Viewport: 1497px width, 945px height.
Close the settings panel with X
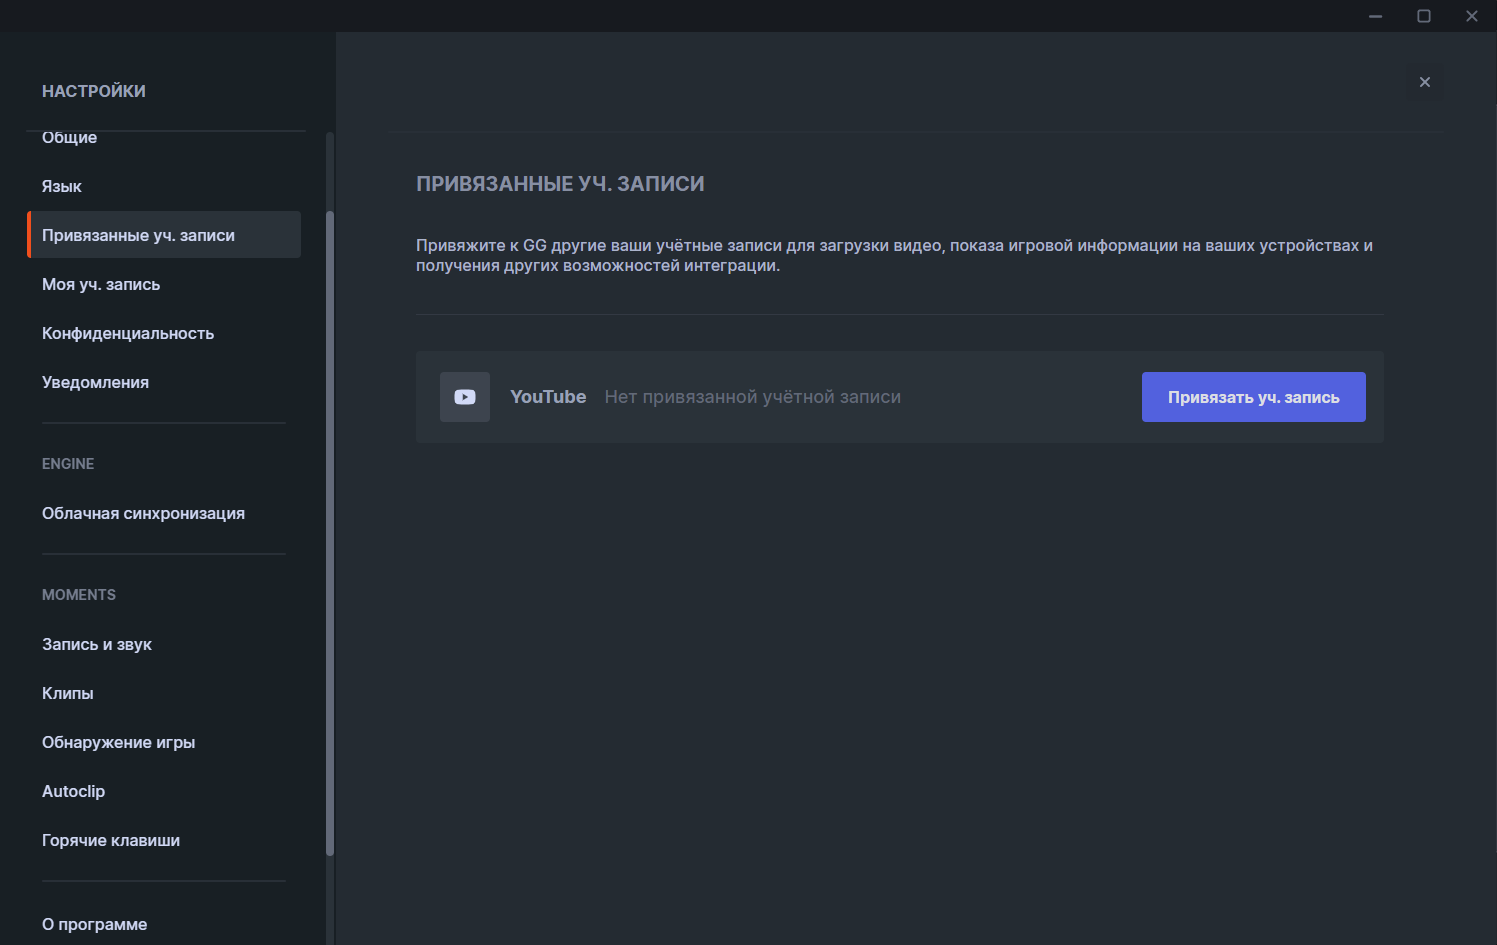(x=1425, y=82)
